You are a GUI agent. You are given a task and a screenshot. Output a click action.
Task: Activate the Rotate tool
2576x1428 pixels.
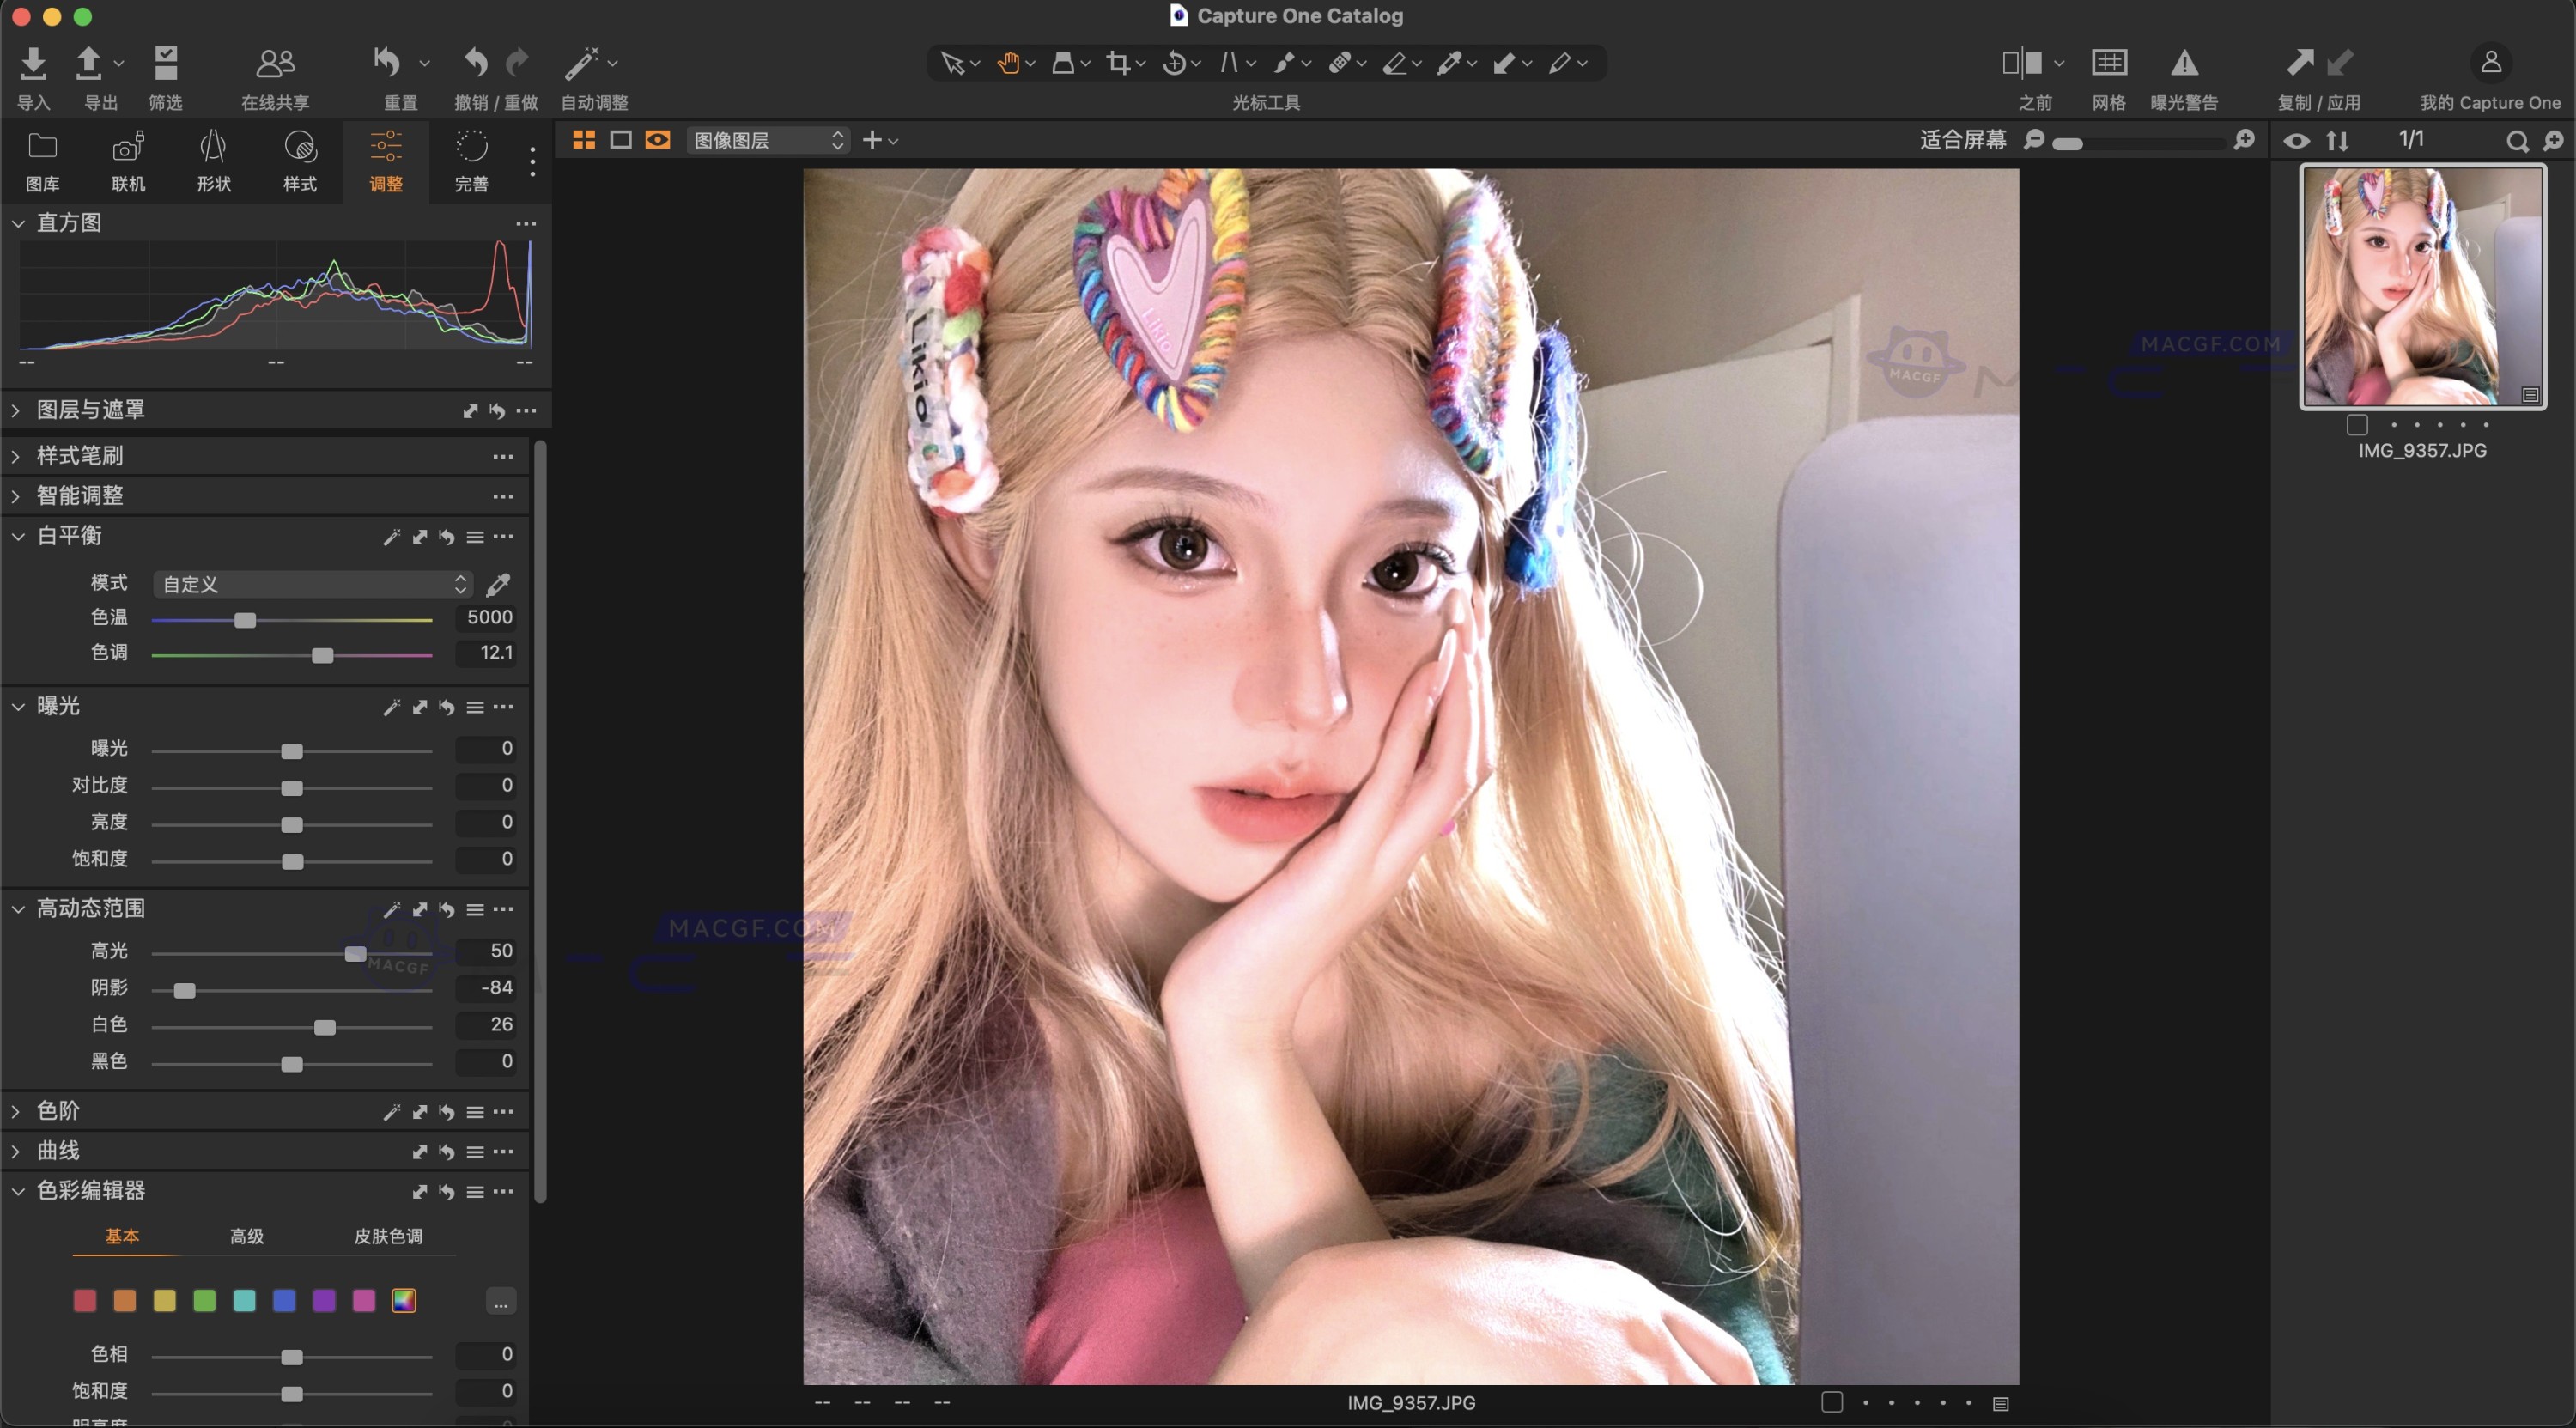(1176, 63)
